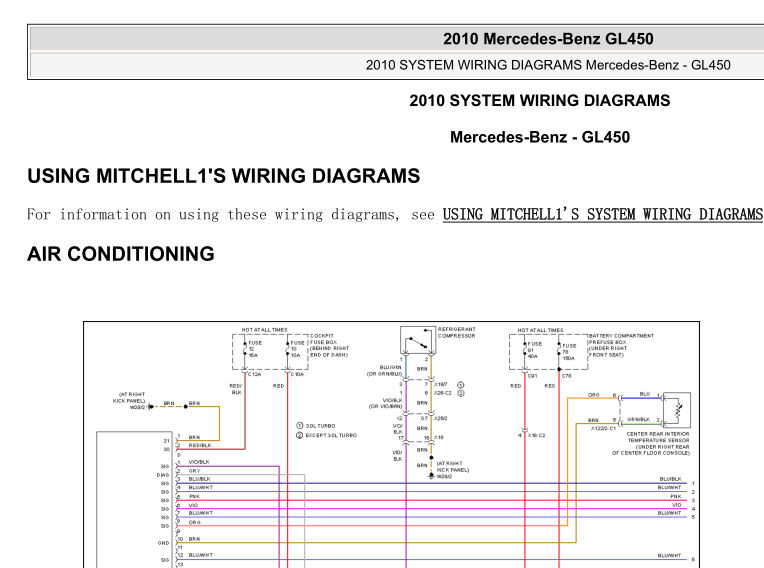Viewport: 764px width, 568px height.
Task: Click the 'C91' connector label
Action: pyautogui.click(x=532, y=376)
